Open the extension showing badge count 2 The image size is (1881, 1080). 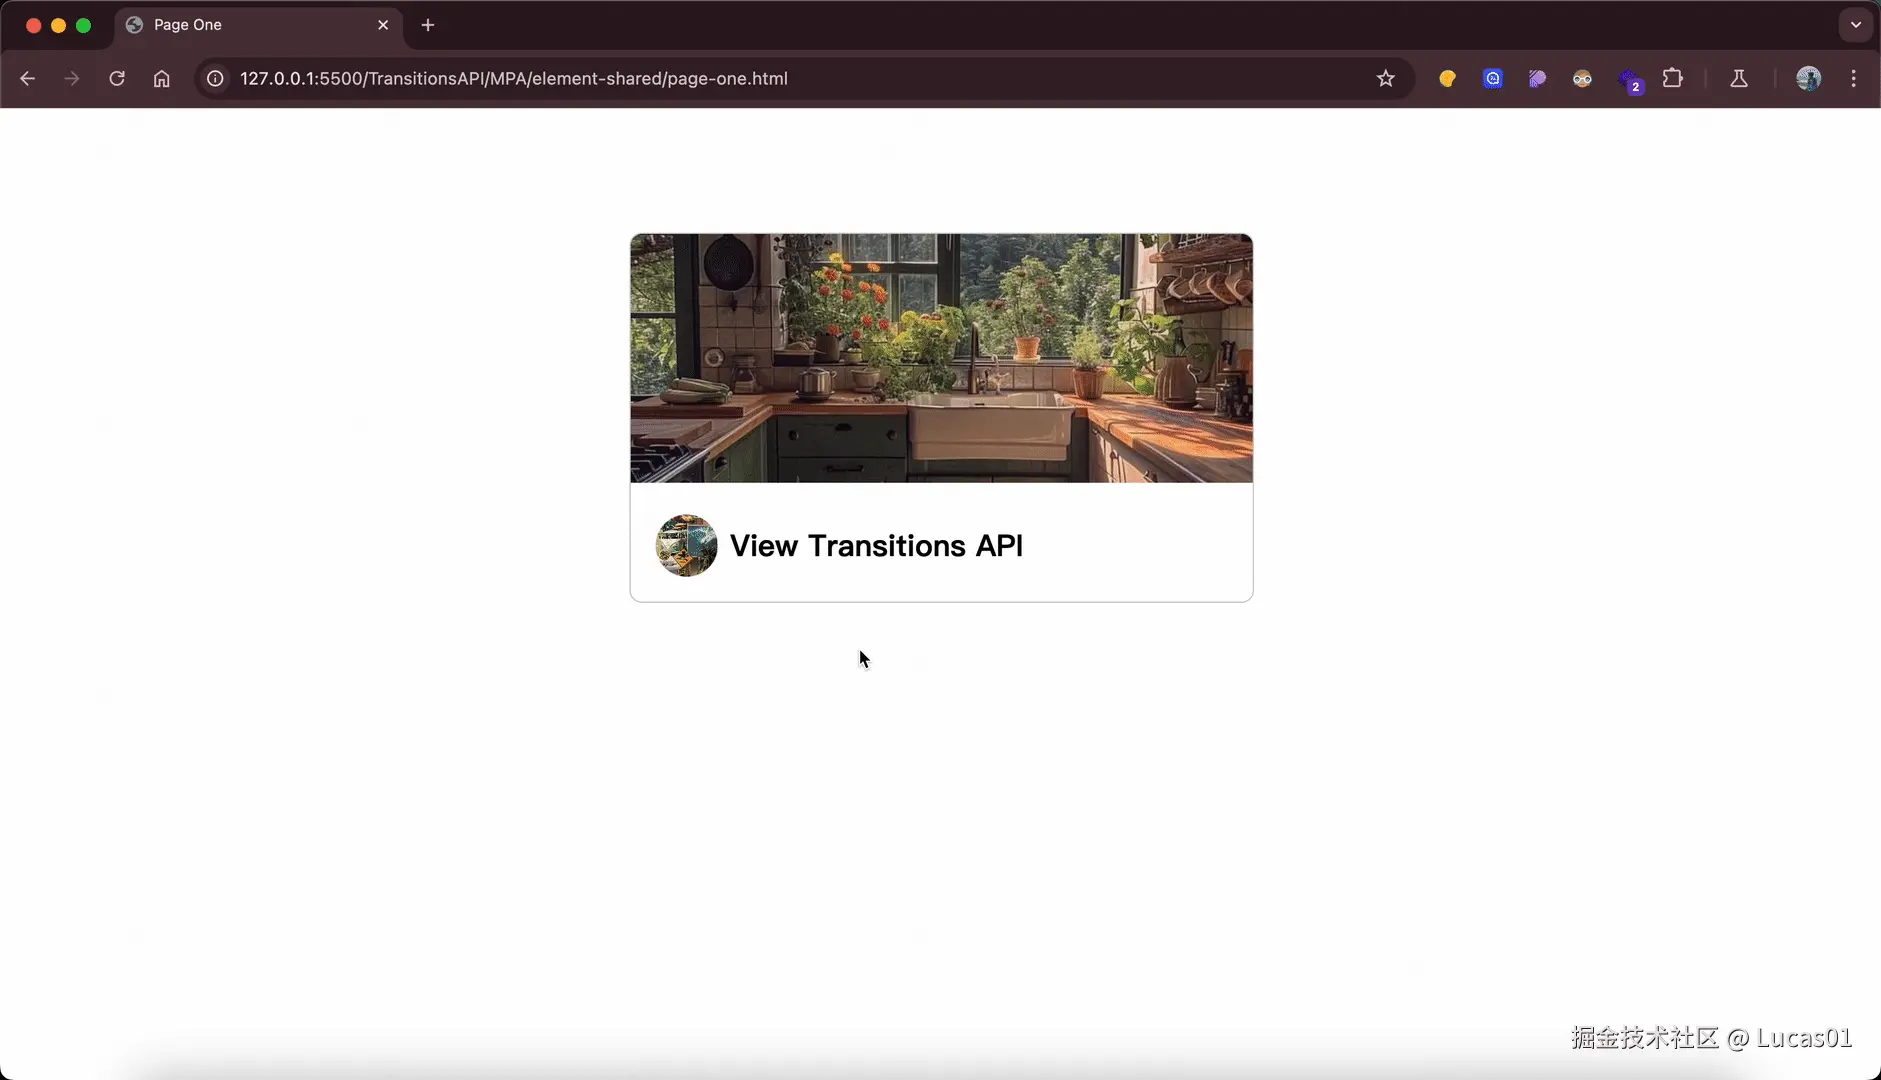pyautogui.click(x=1629, y=80)
